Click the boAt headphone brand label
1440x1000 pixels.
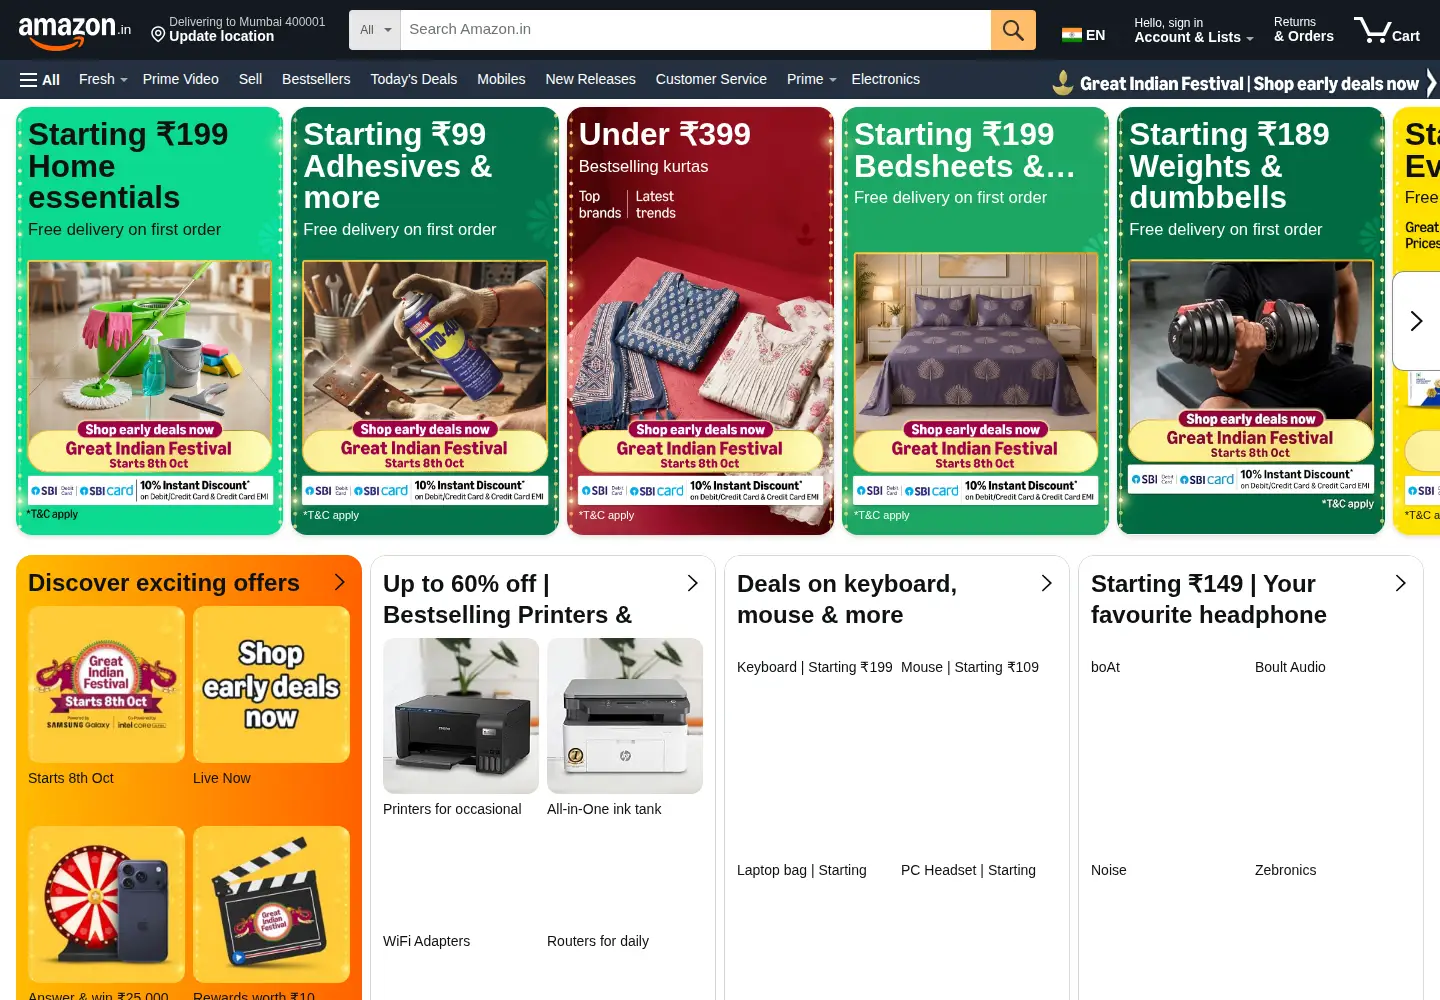pyautogui.click(x=1105, y=667)
